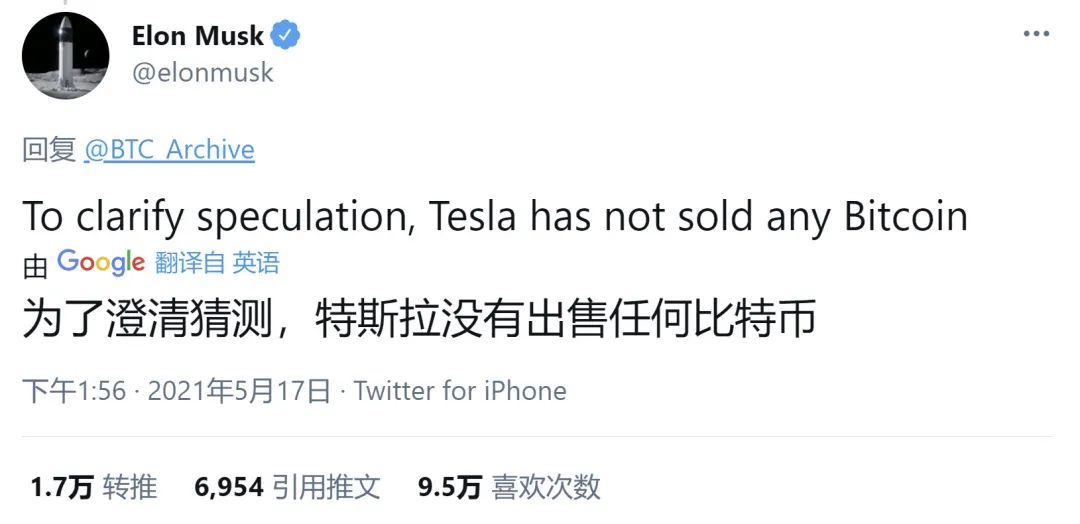Click the "回复" reply label

[49, 150]
